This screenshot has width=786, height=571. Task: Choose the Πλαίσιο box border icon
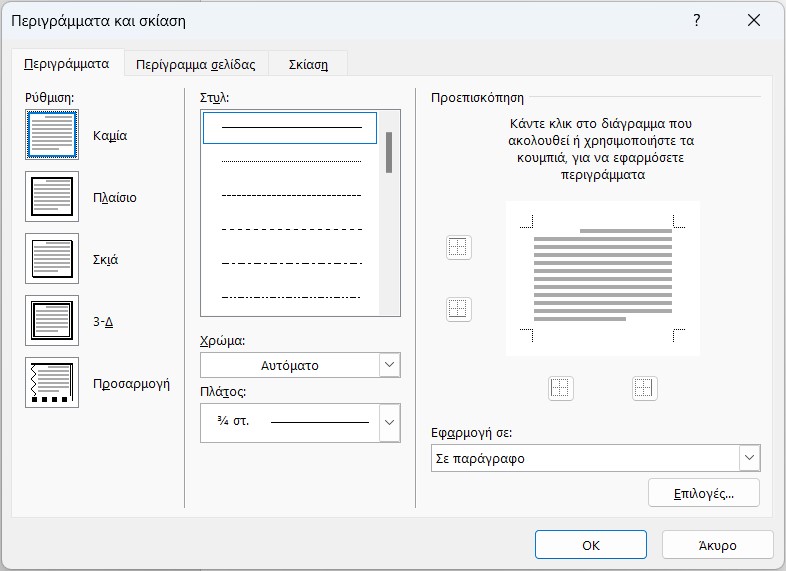point(52,197)
